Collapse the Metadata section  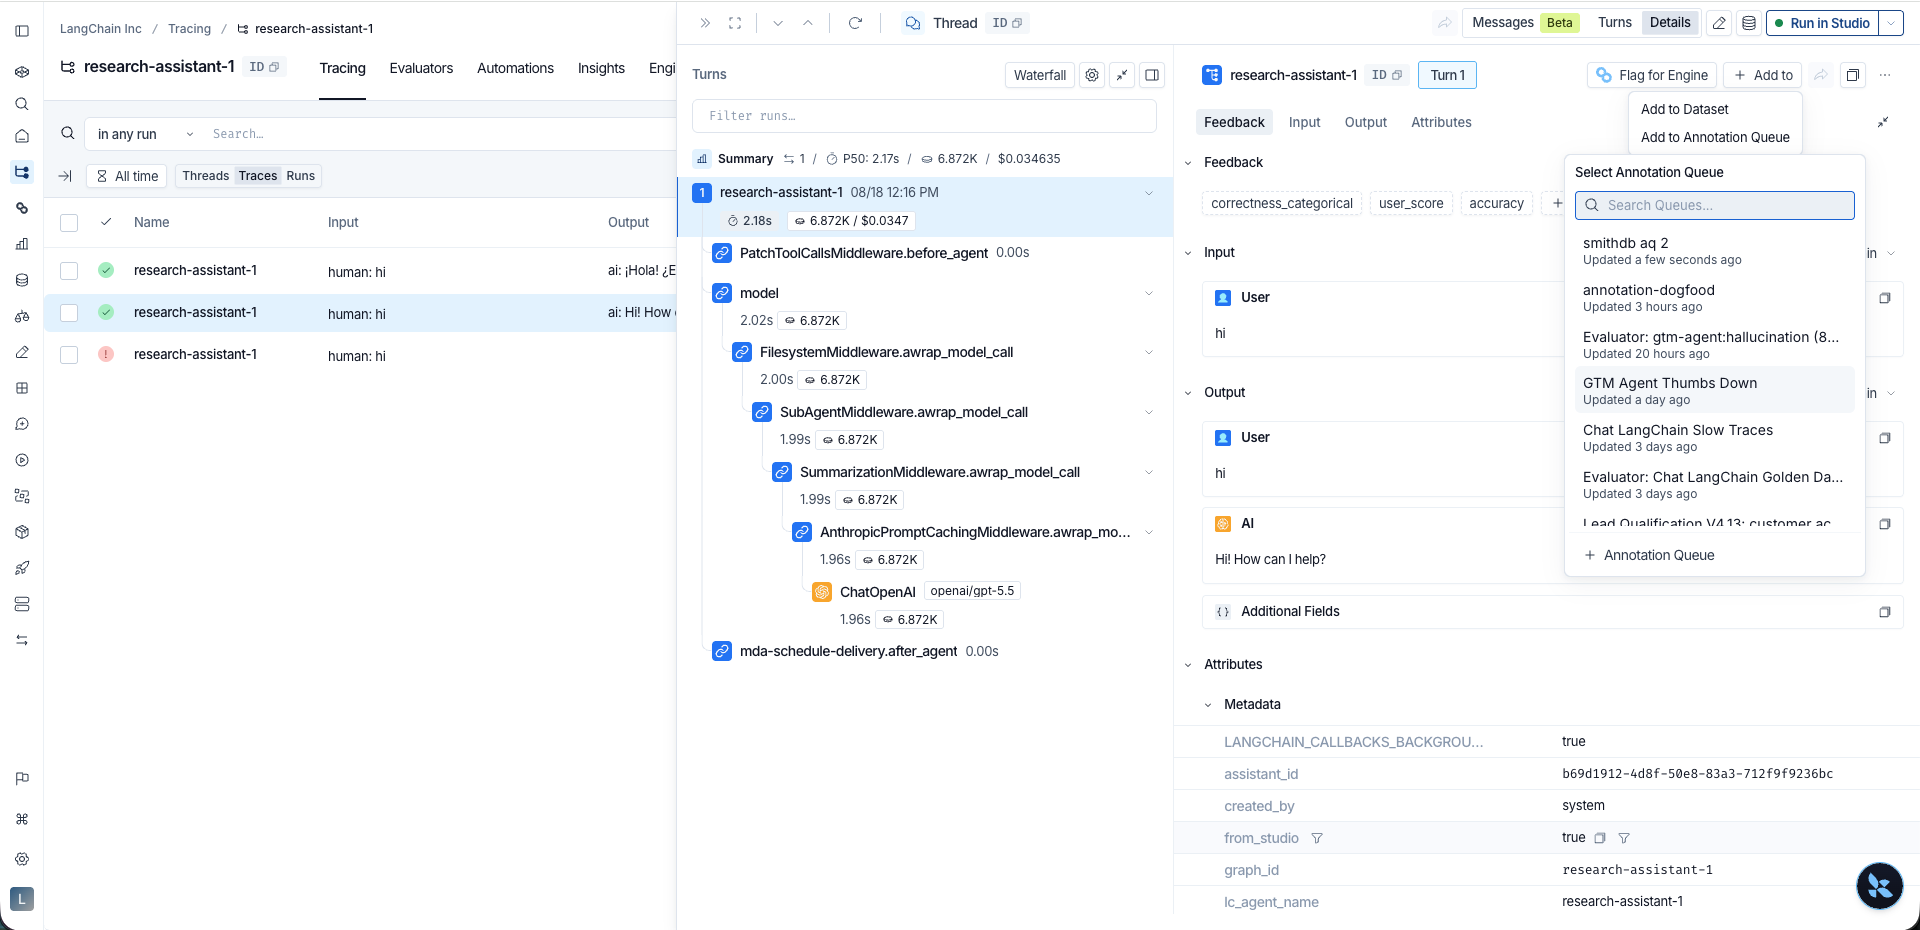point(1208,705)
